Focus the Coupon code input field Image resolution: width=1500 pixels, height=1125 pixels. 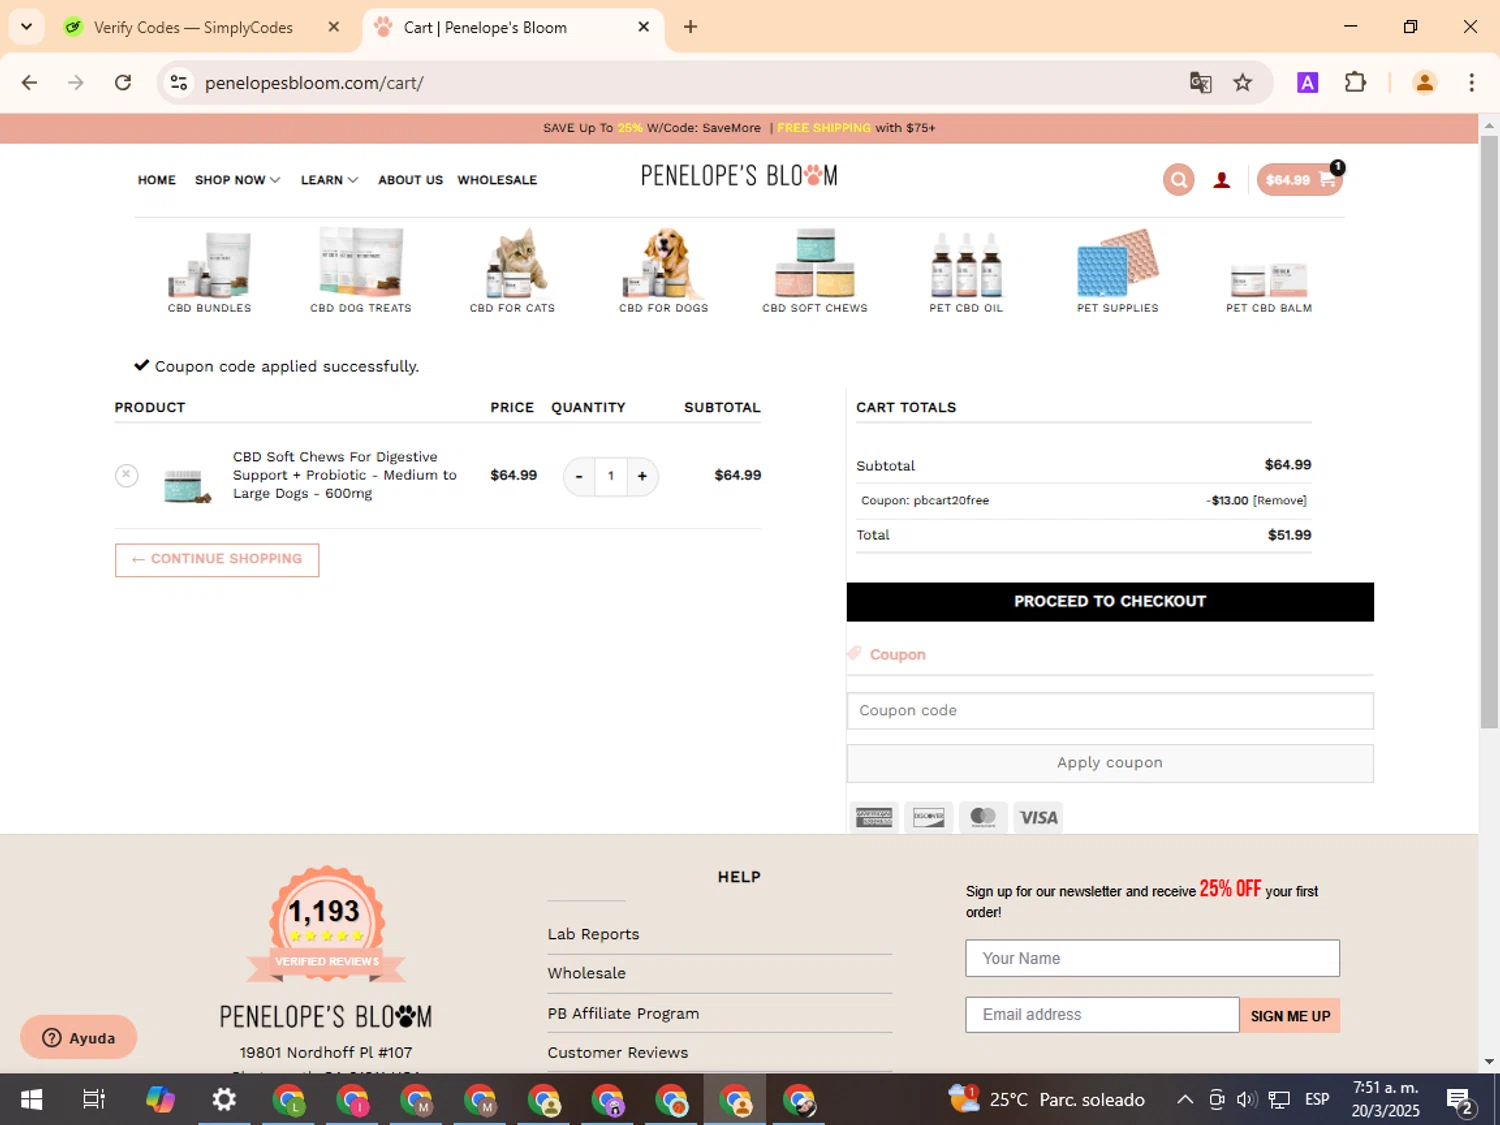point(1110,711)
